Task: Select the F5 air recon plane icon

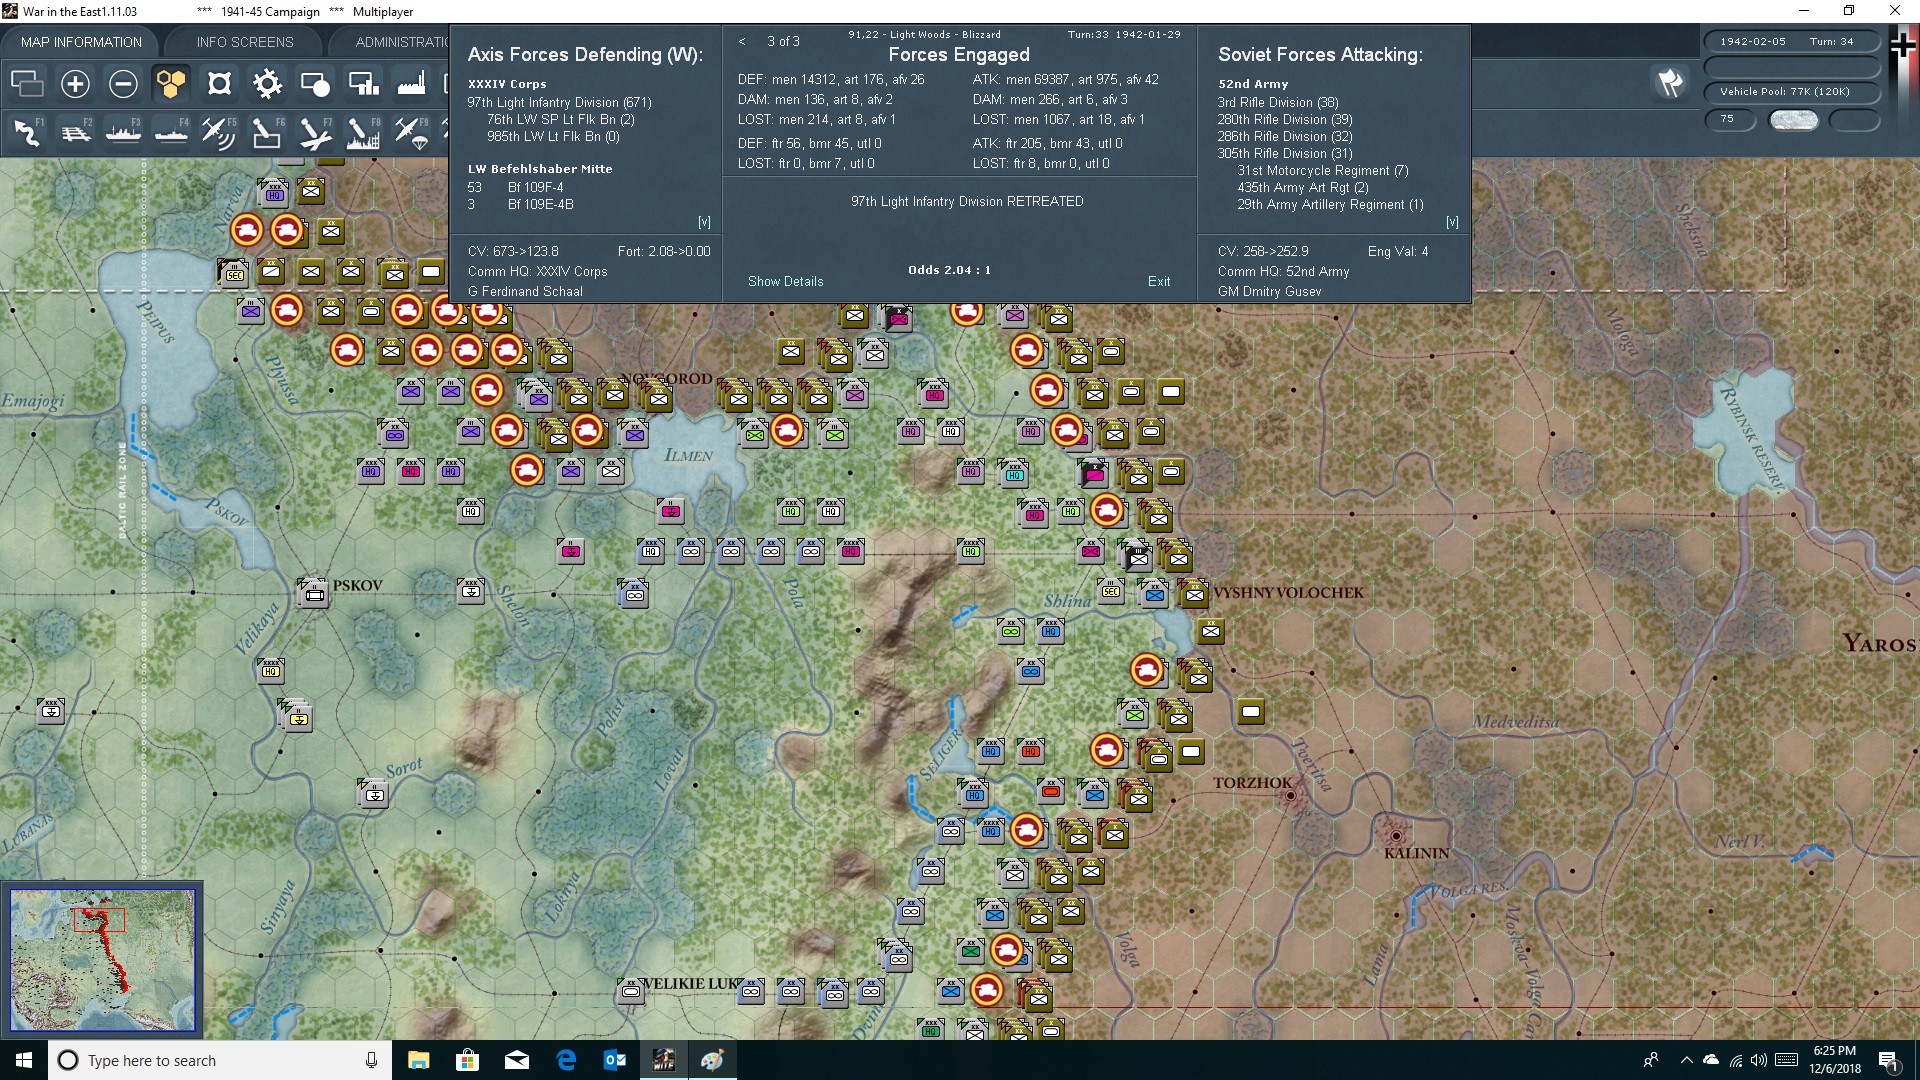Action: [219, 132]
